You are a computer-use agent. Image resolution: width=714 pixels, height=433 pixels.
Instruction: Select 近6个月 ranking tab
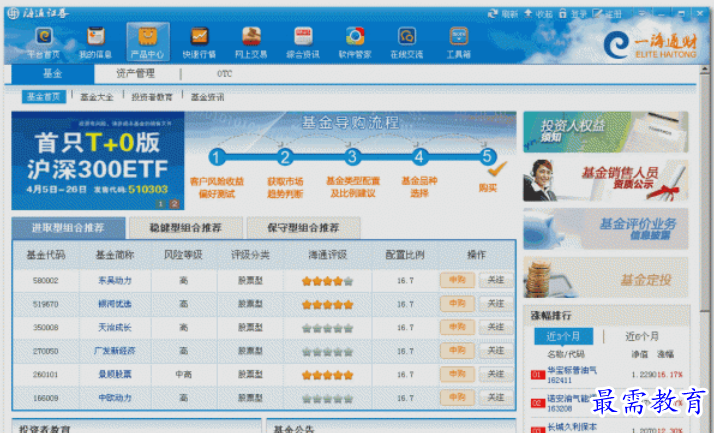[x=642, y=336]
